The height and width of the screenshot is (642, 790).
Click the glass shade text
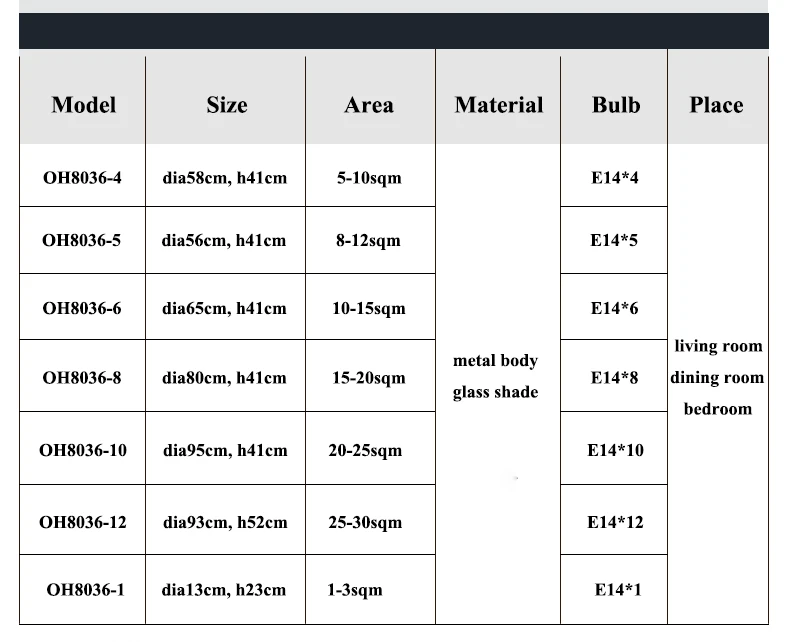pos(495,392)
